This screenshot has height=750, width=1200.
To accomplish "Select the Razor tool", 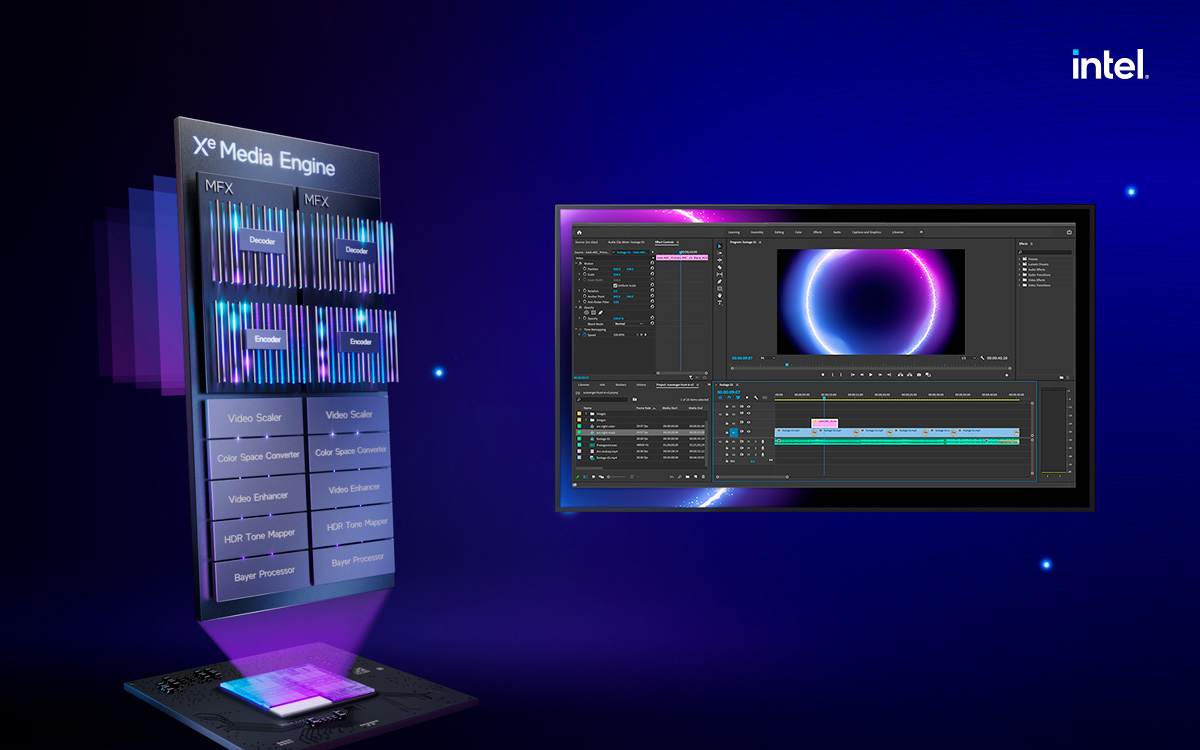I will (x=720, y=267).
